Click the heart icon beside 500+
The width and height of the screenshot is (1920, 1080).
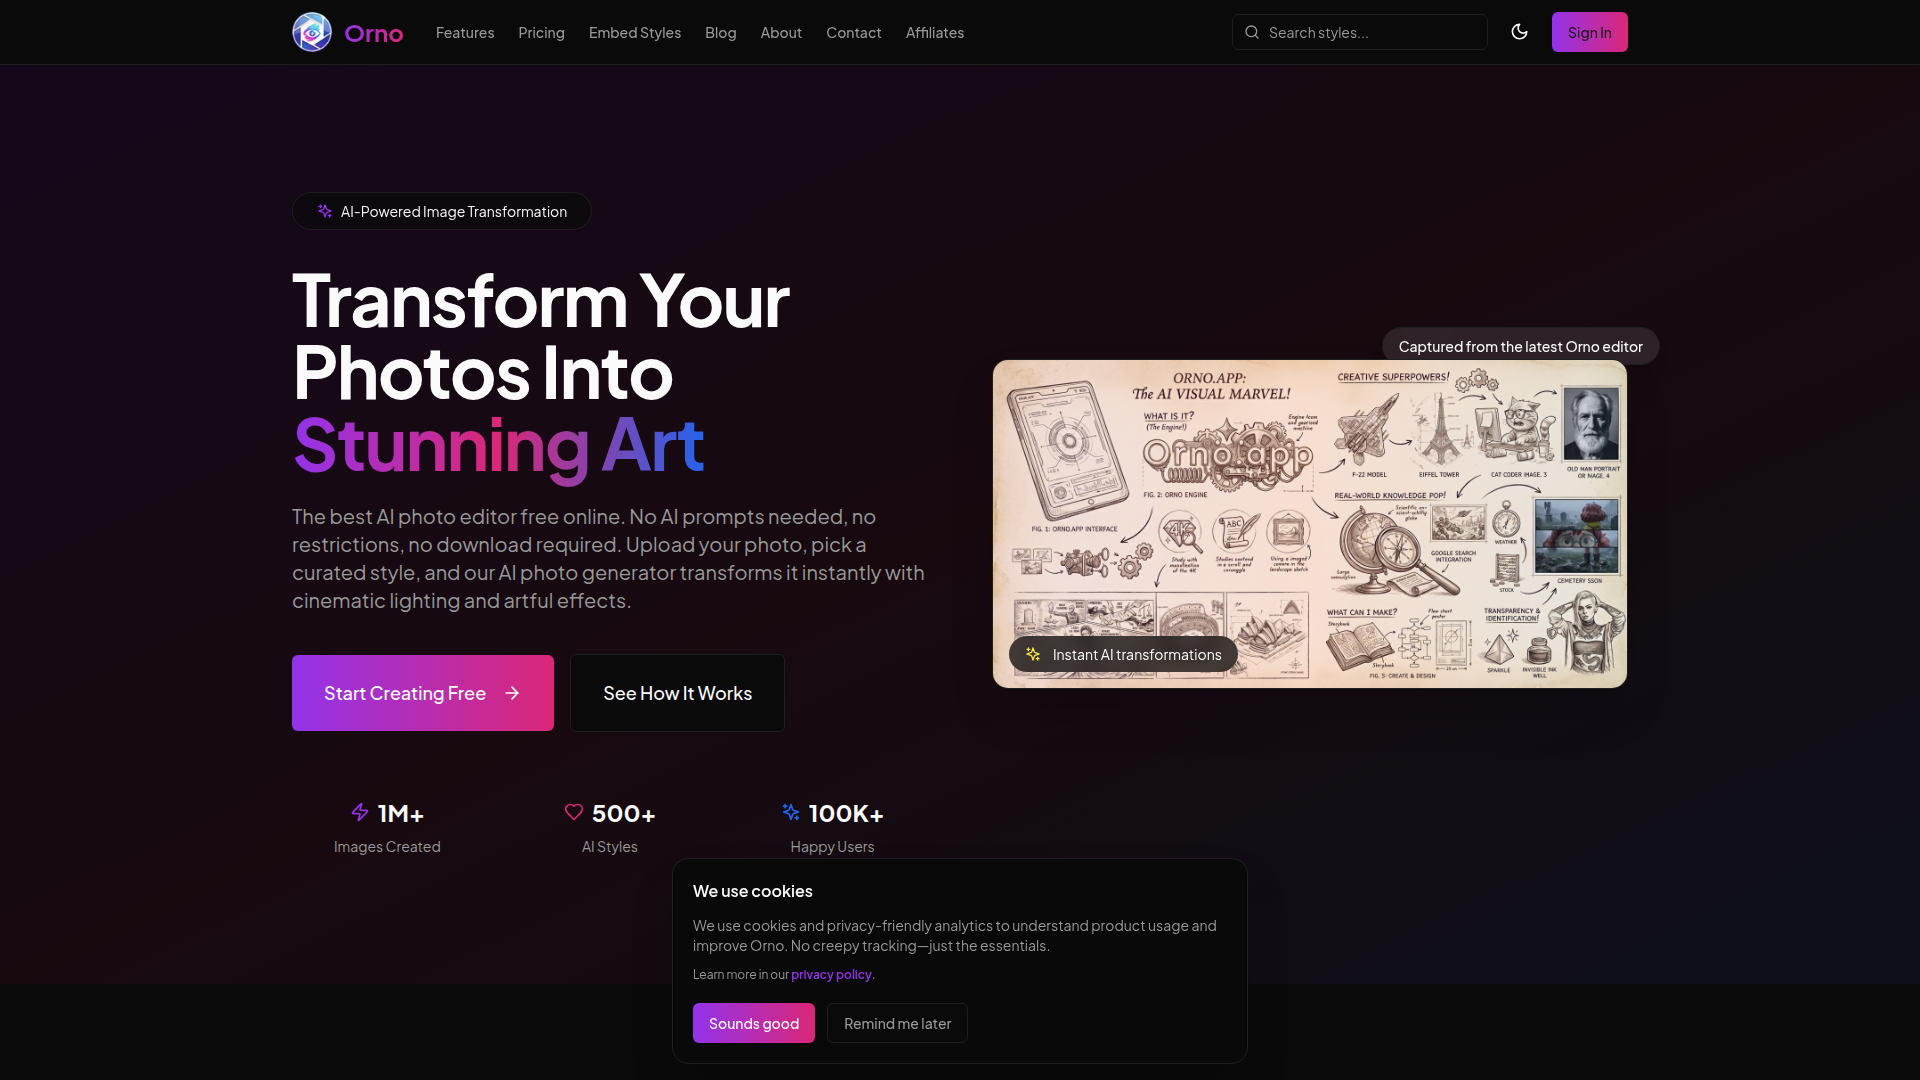[574, 812]
